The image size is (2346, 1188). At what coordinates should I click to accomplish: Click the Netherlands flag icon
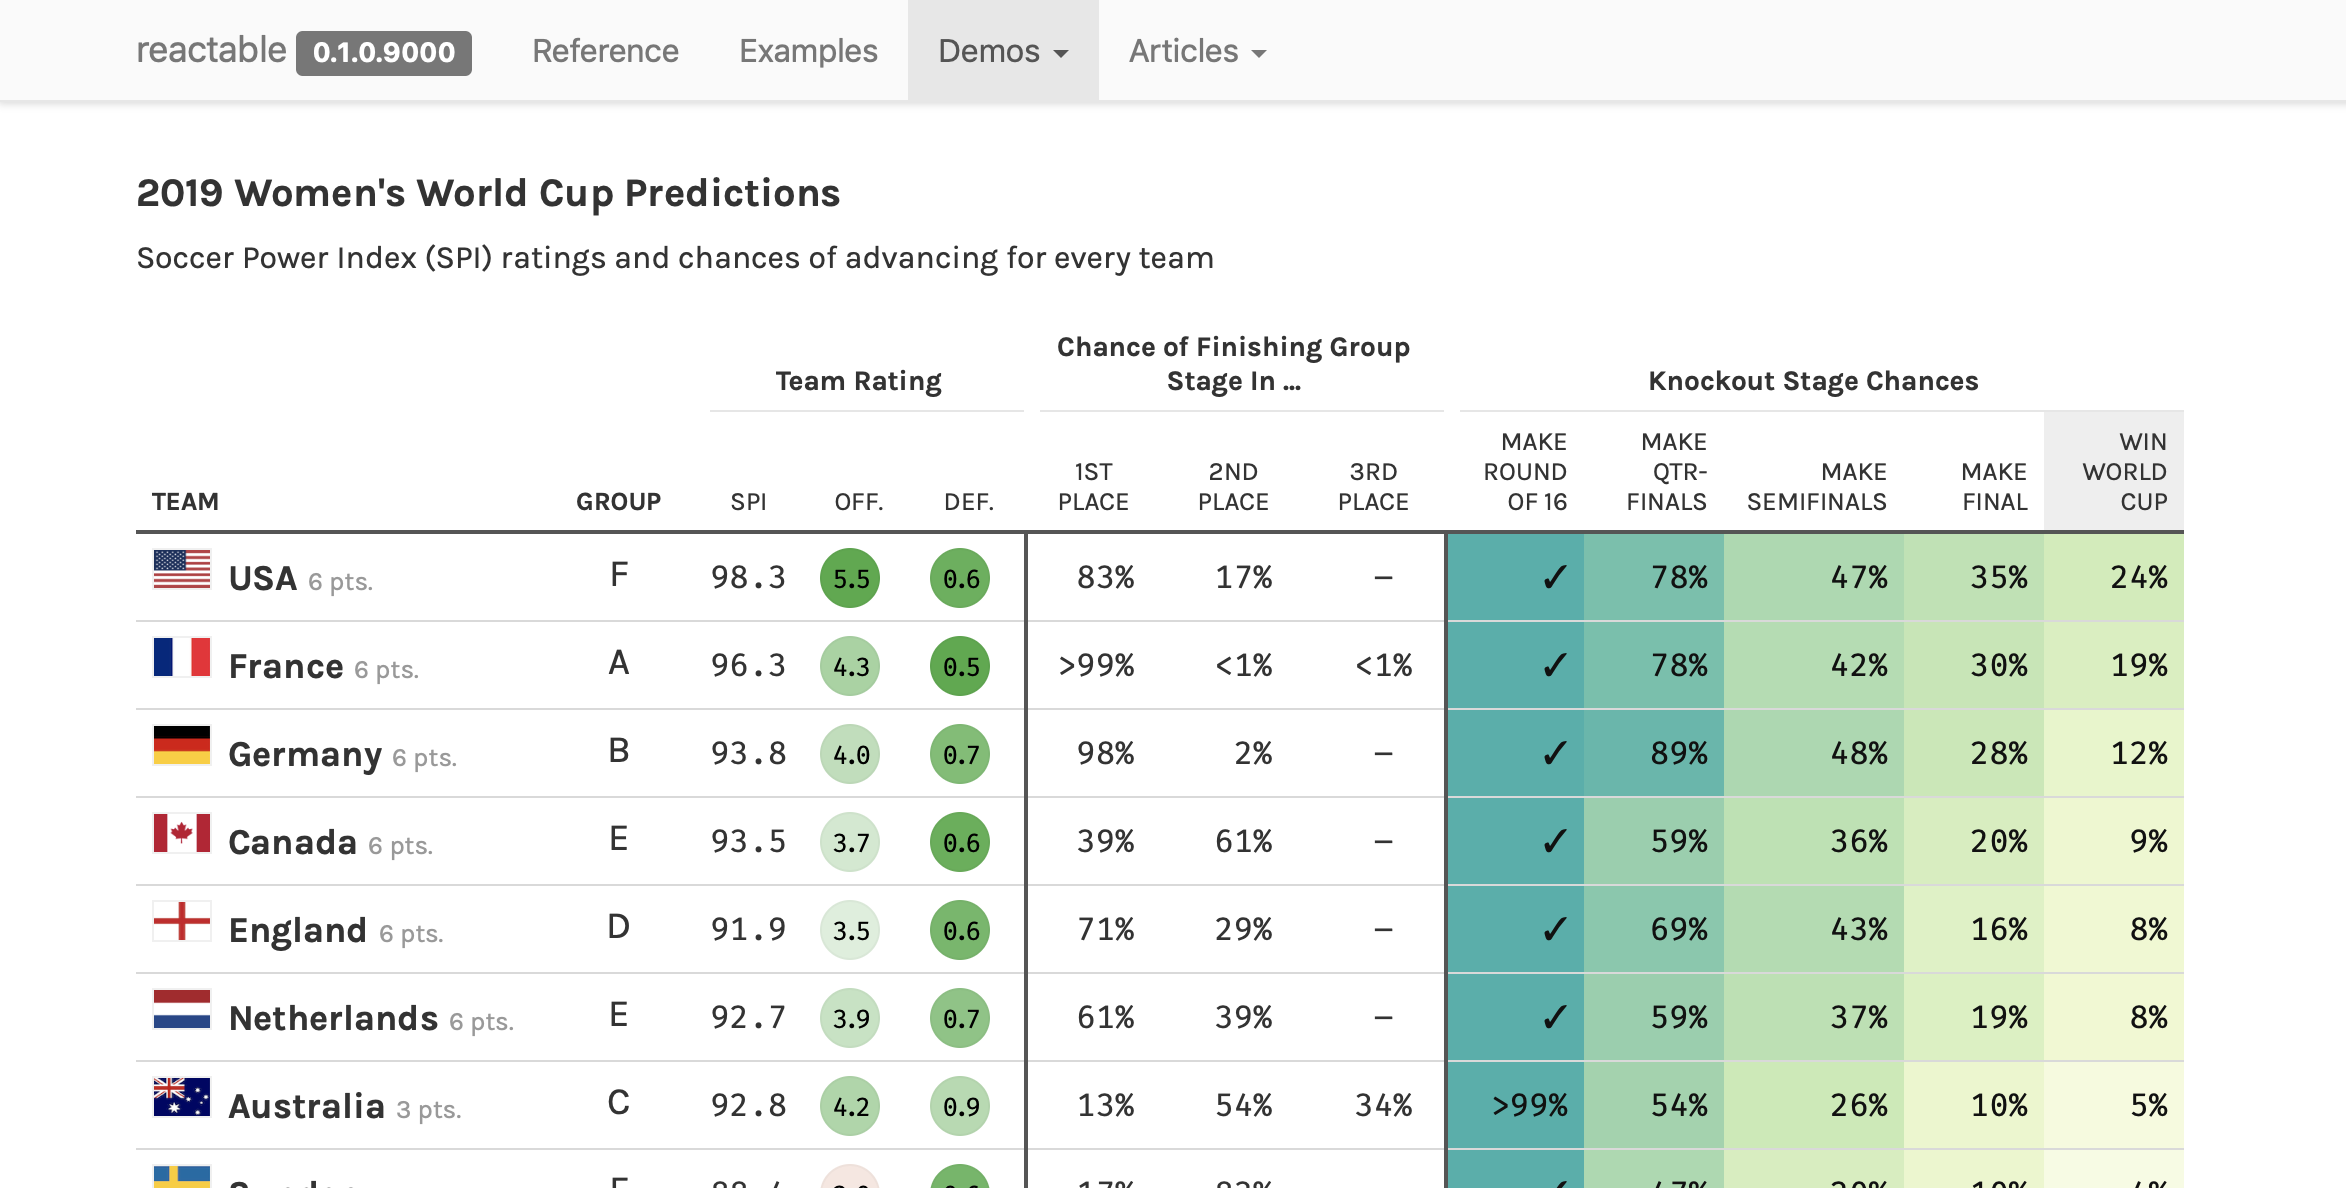(x=182, y=1009)
